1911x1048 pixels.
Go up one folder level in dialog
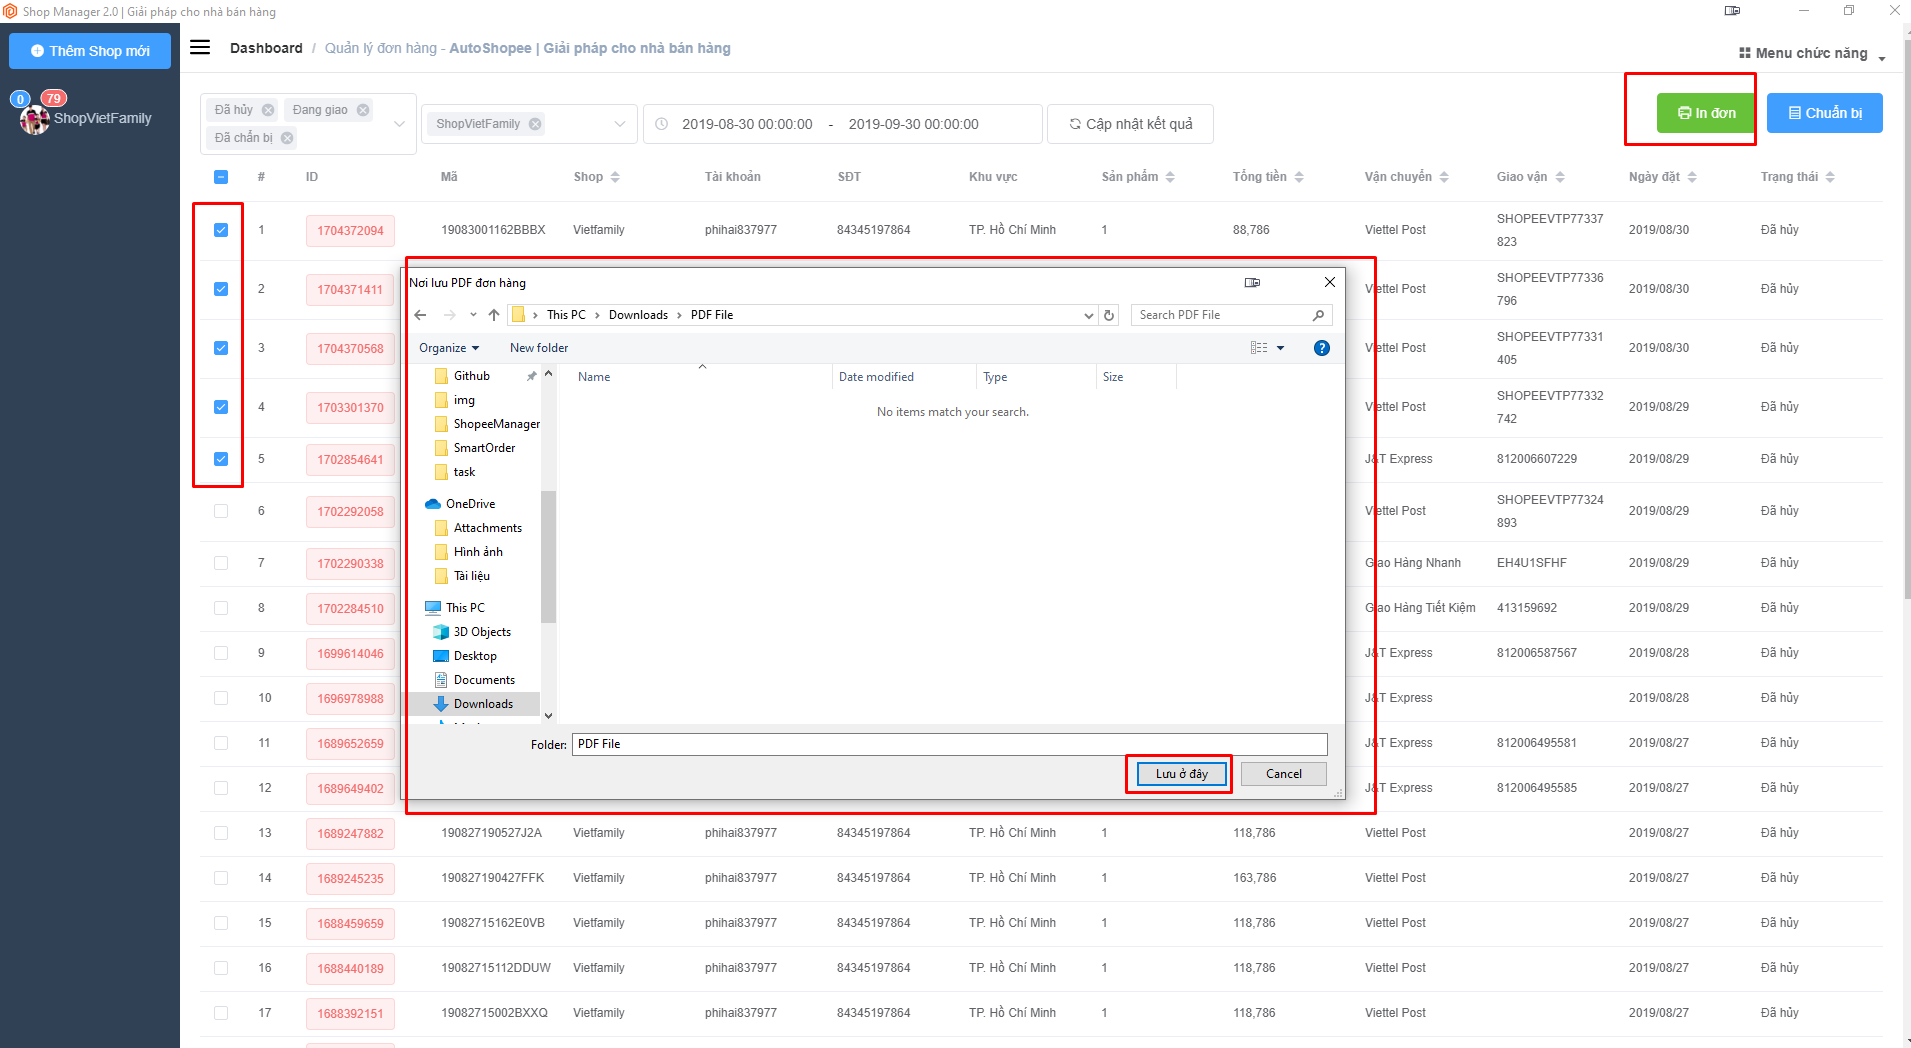pos(494,315)
